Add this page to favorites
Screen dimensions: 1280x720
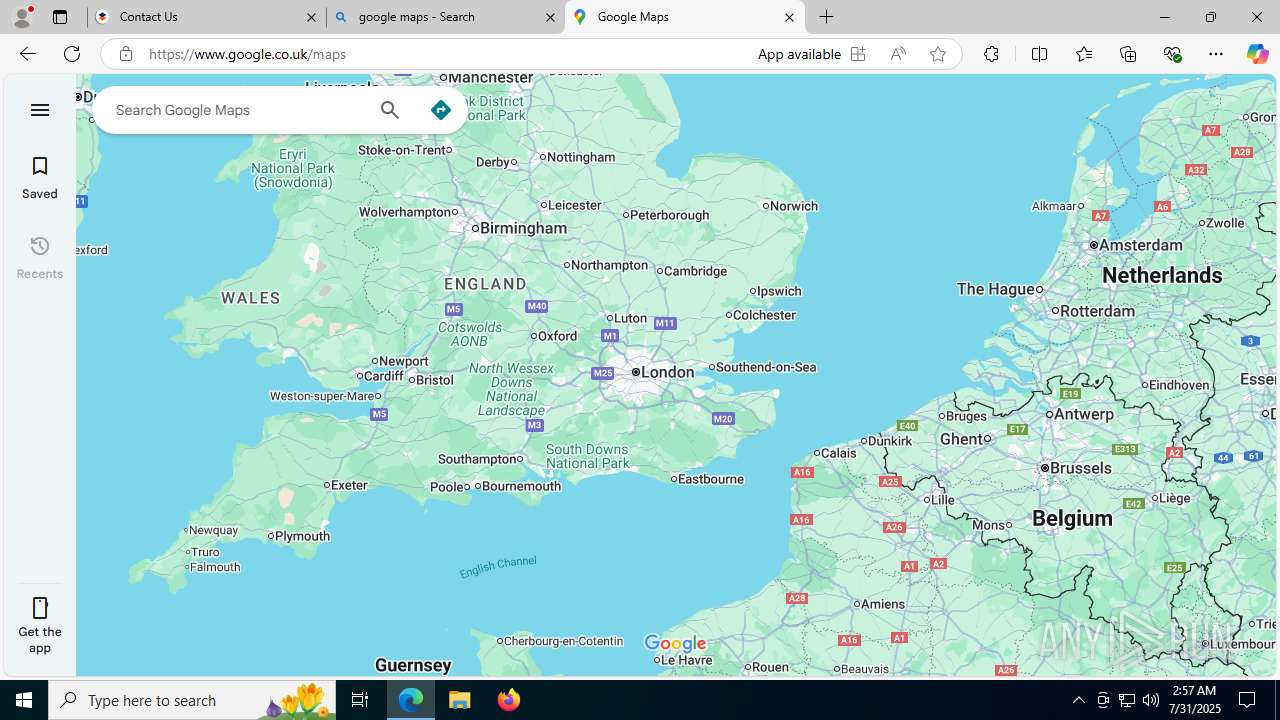pos(938,54)
